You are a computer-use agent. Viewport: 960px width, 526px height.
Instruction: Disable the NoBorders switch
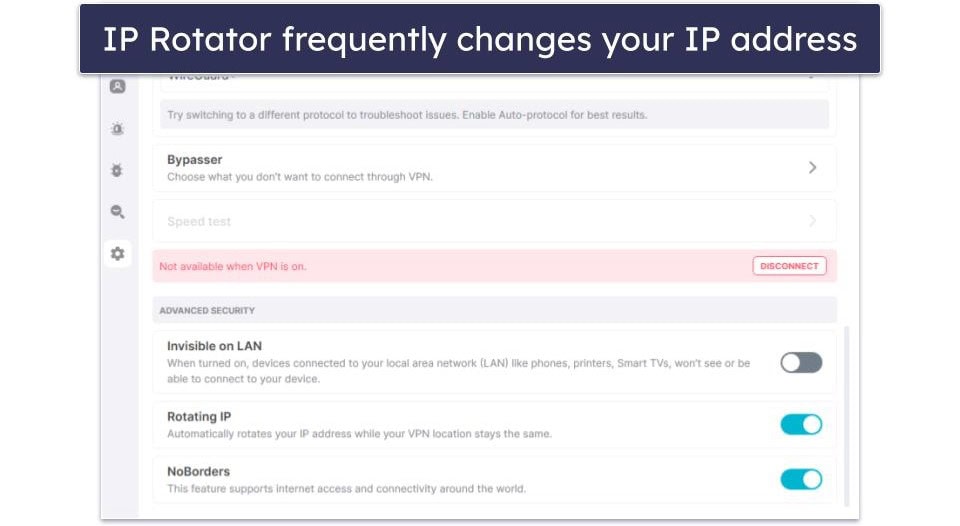[801, 480]
